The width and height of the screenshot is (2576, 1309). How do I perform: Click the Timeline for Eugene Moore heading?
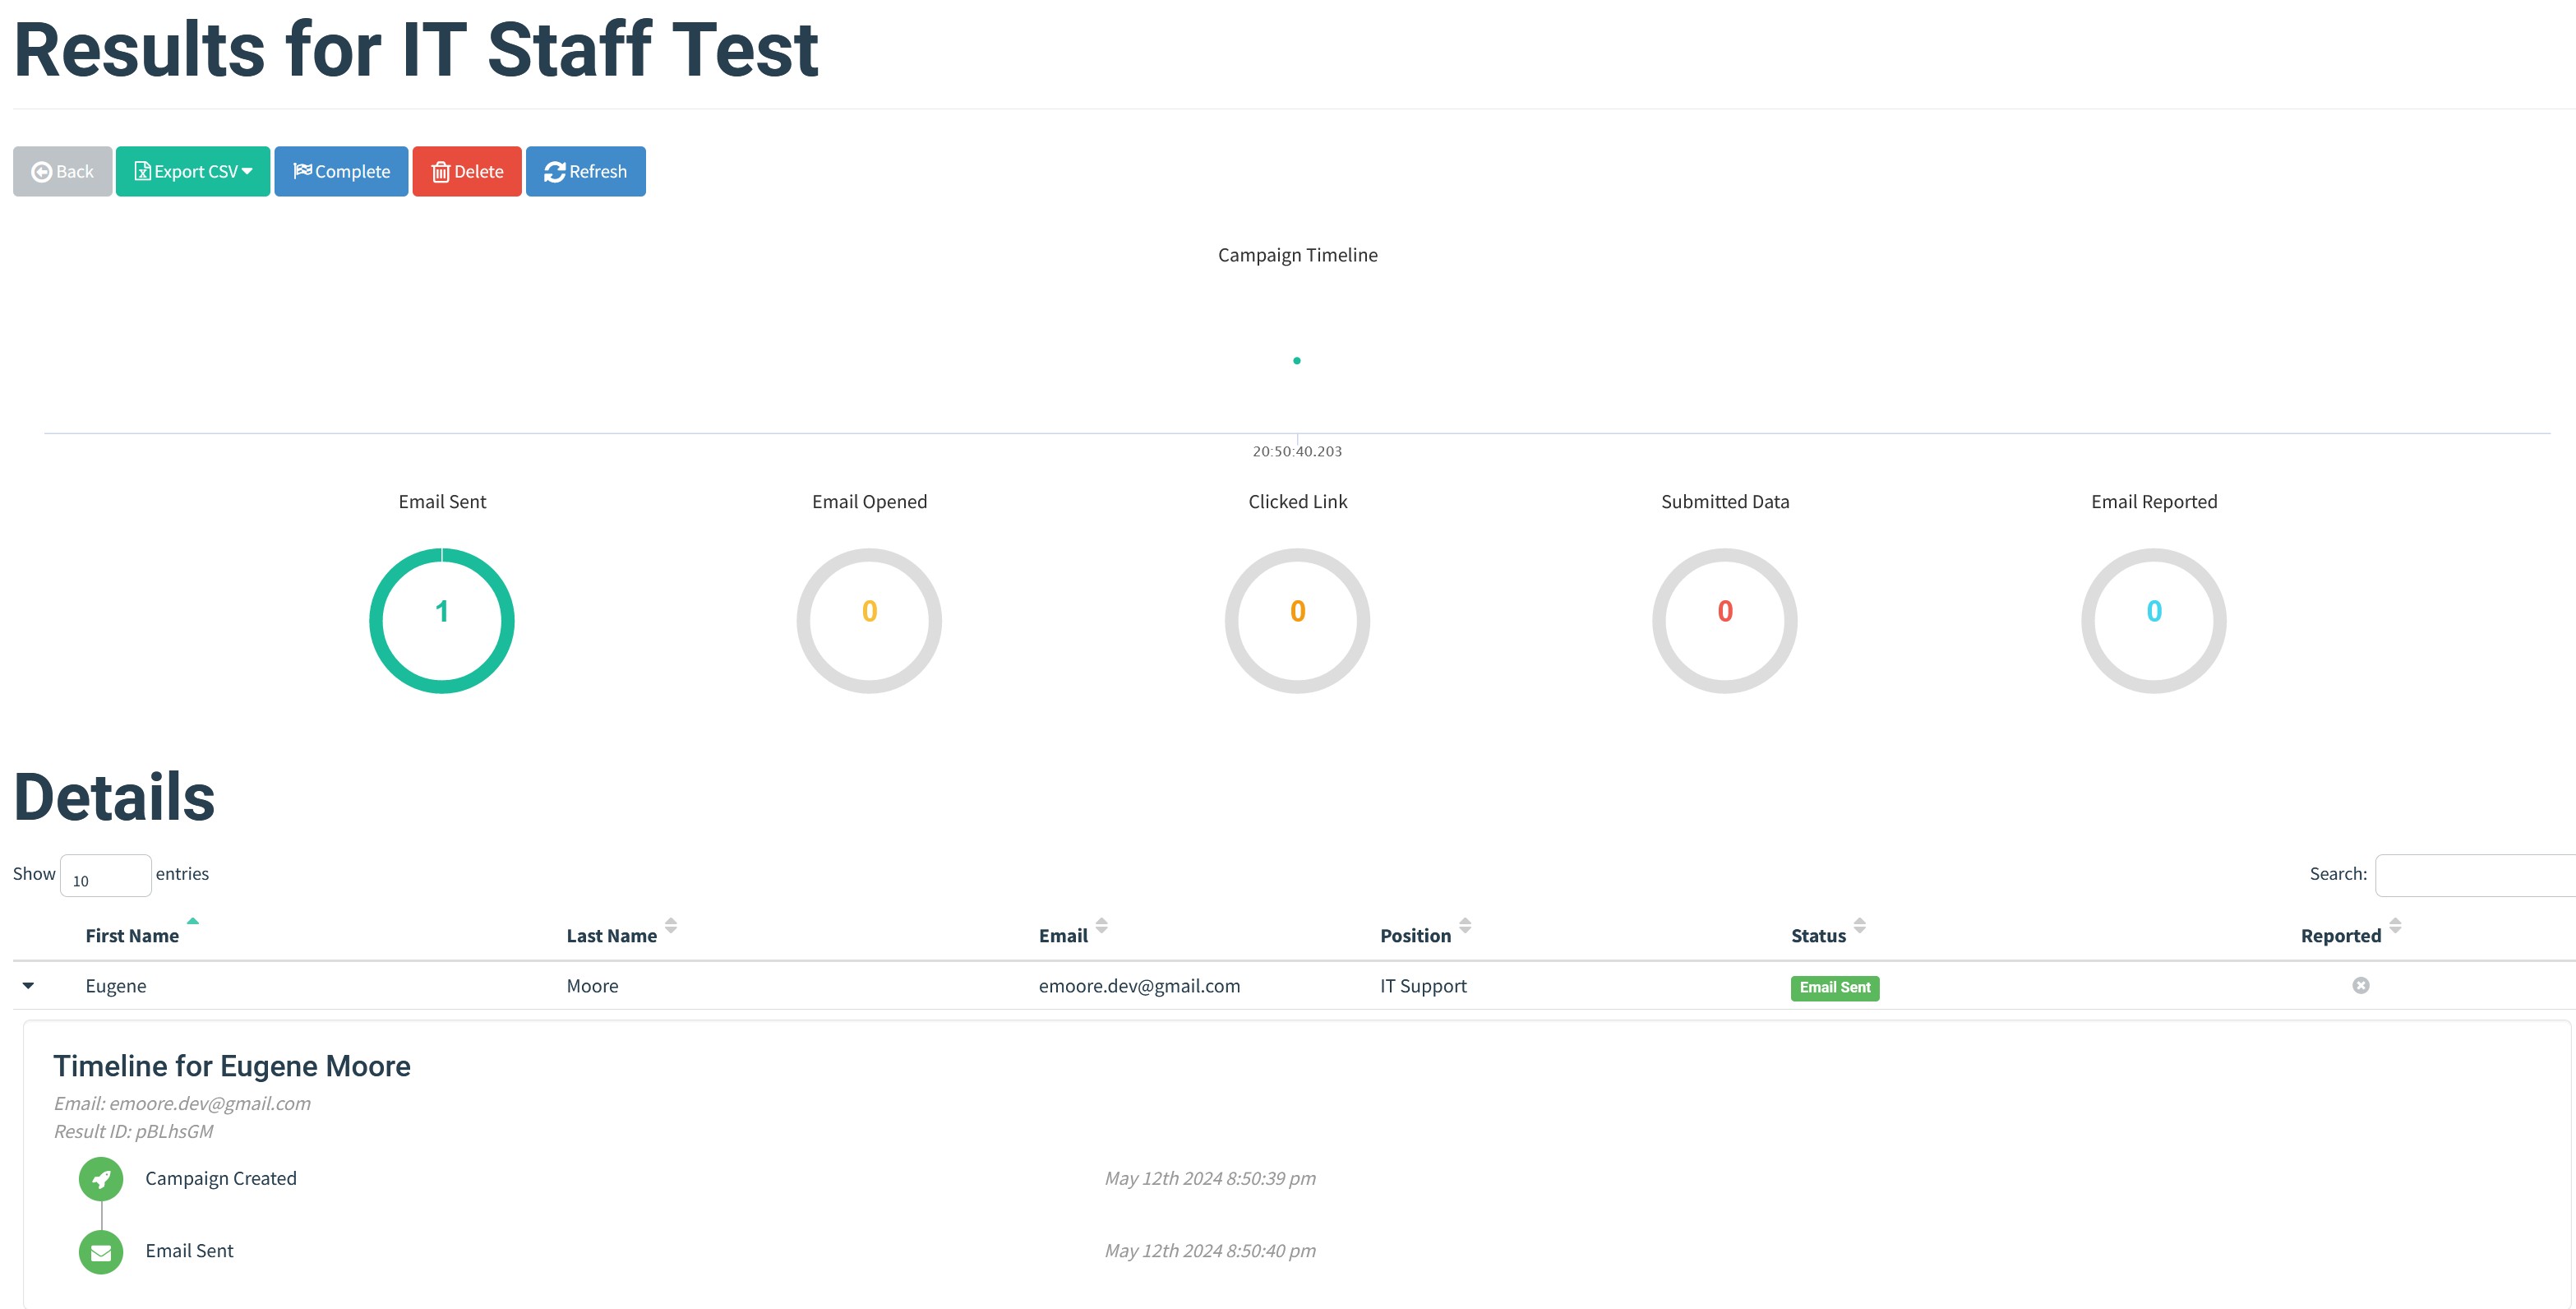pyautogui.click(x=232, y=1066)
